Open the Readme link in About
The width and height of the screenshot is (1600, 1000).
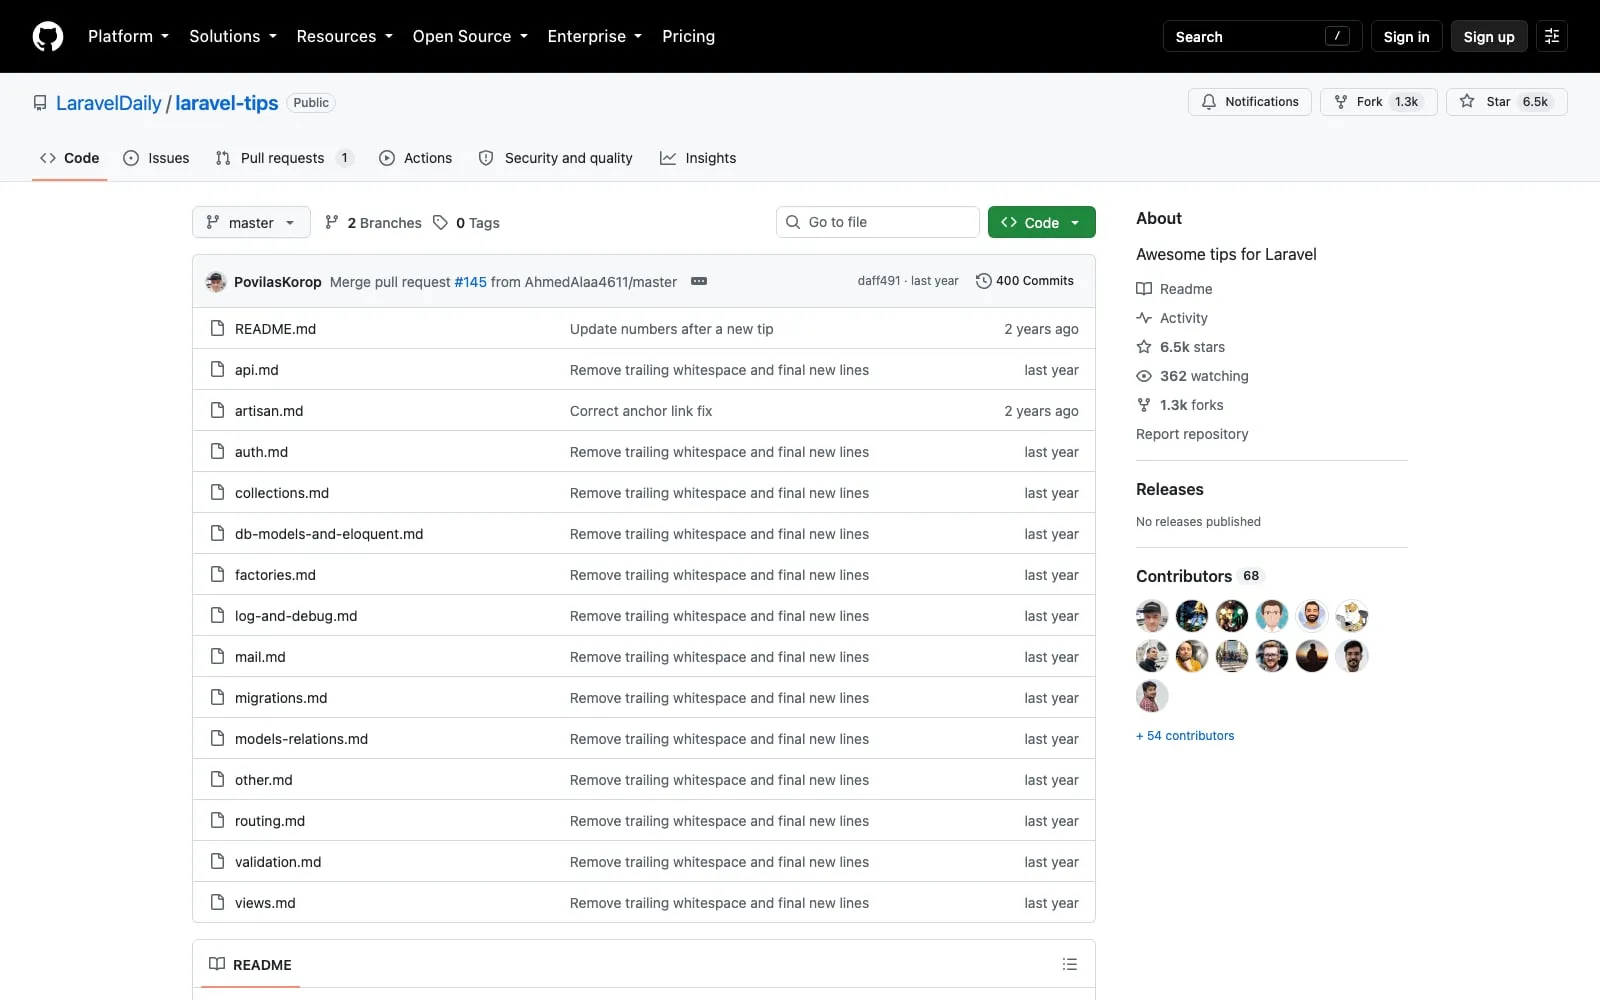point(1174,289)
